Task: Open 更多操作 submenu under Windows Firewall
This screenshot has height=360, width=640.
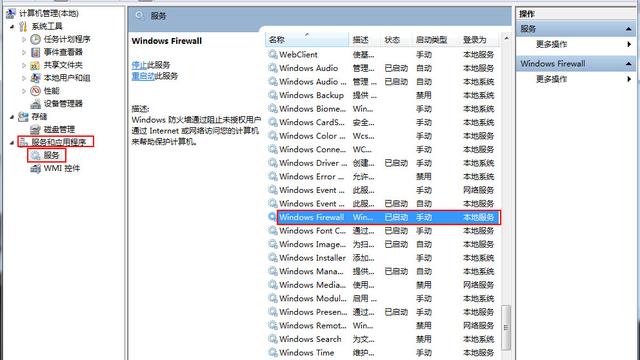Action: (x=576, y=79)
